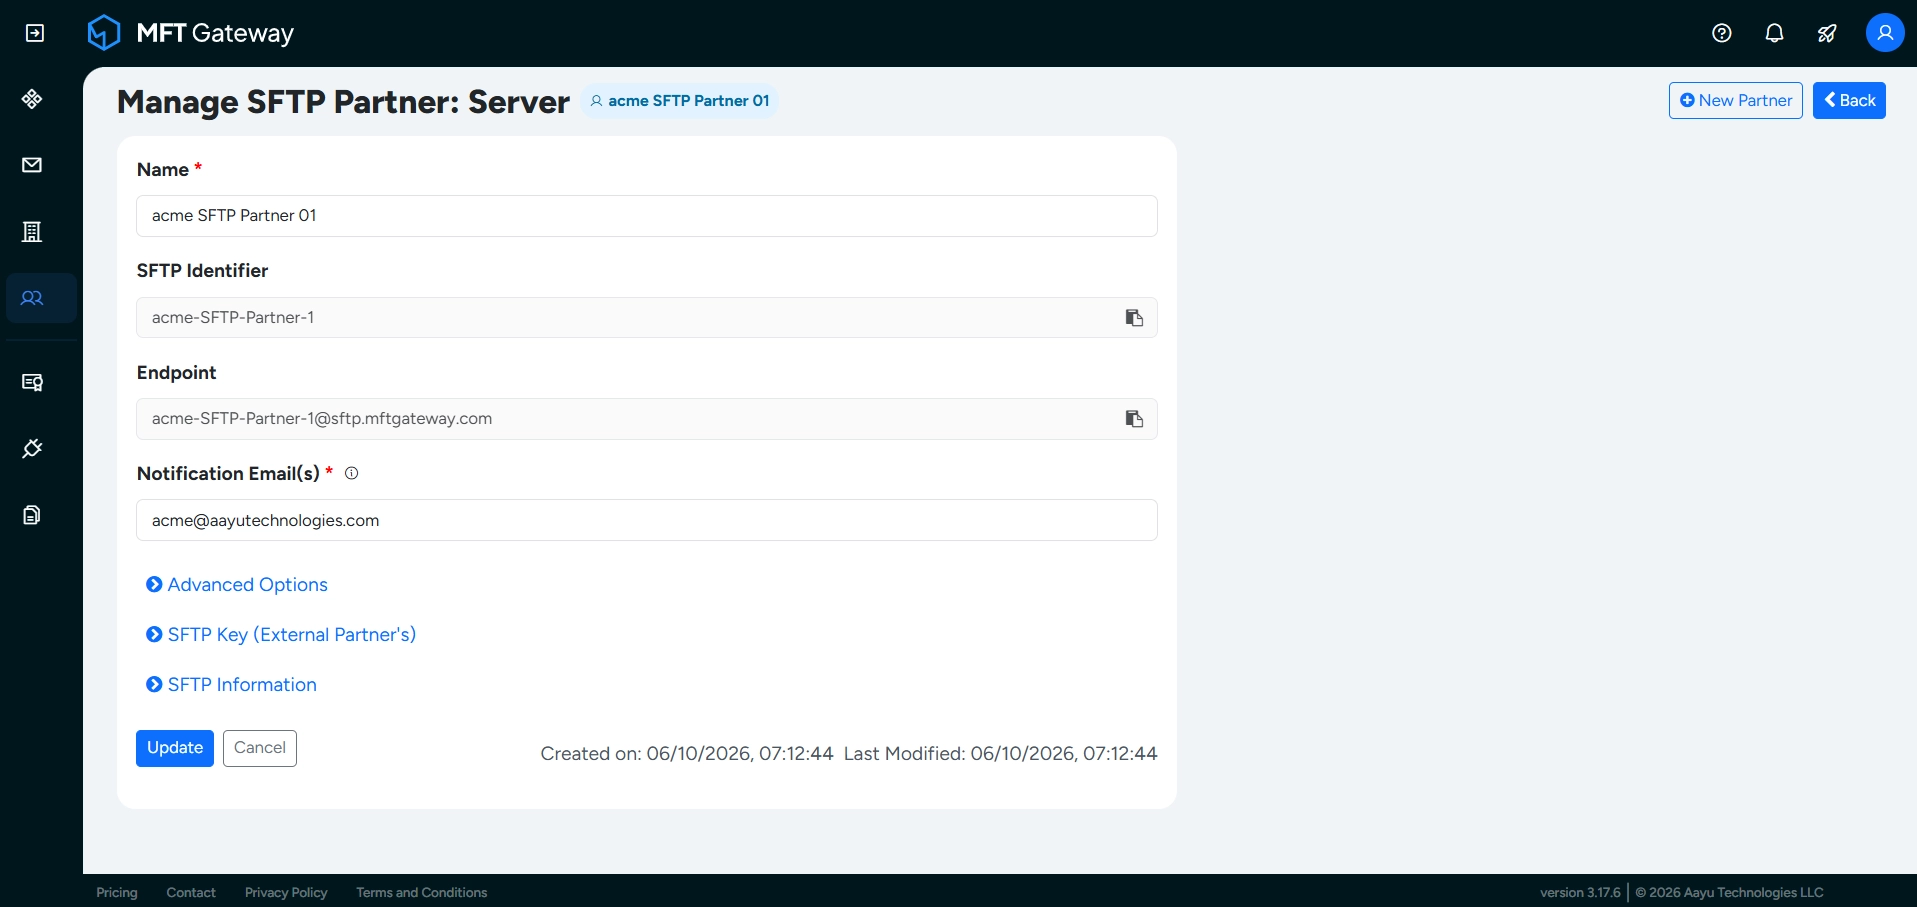Click the acme SFTP Partner 01 badge
This screenshot has height=907, width=1917.
pos(680,101)
